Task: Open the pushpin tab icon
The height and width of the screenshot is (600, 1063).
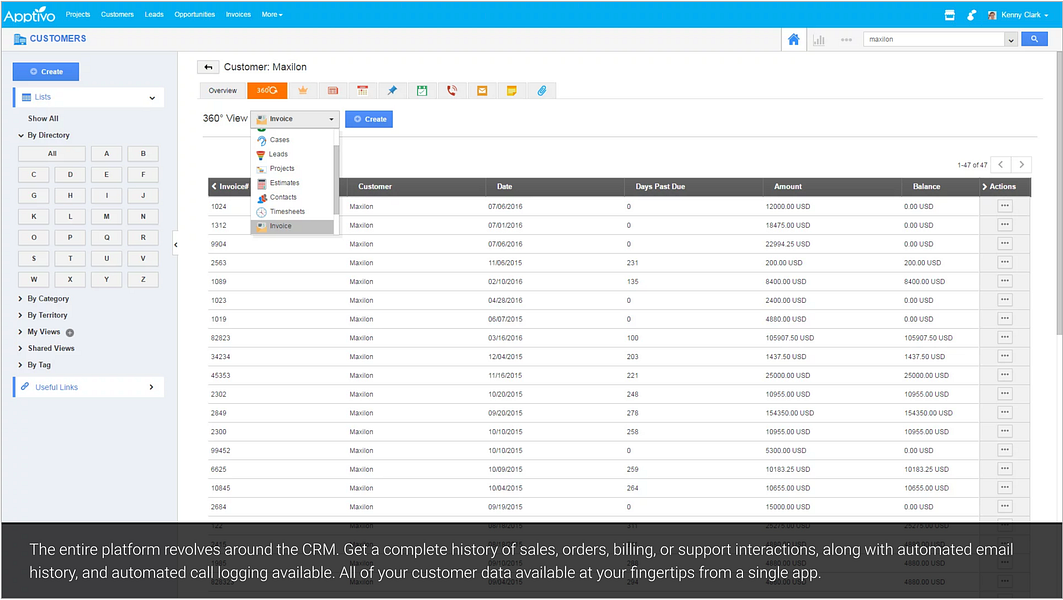Action: [x=392, y=91]
